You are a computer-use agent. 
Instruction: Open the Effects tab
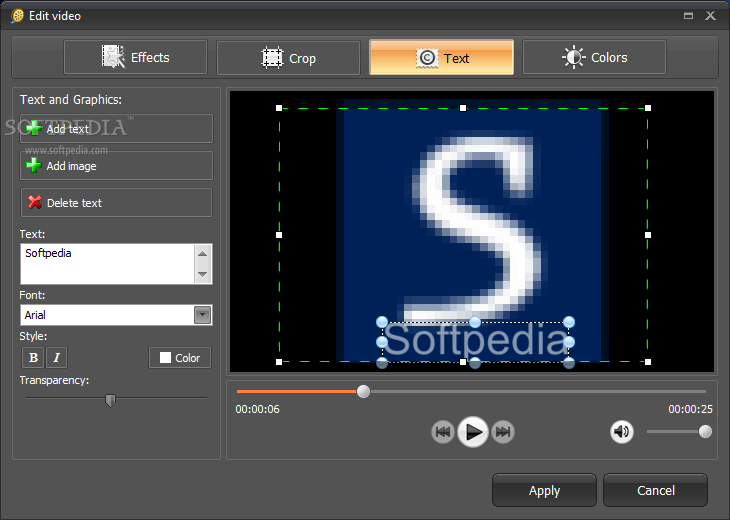135,57
